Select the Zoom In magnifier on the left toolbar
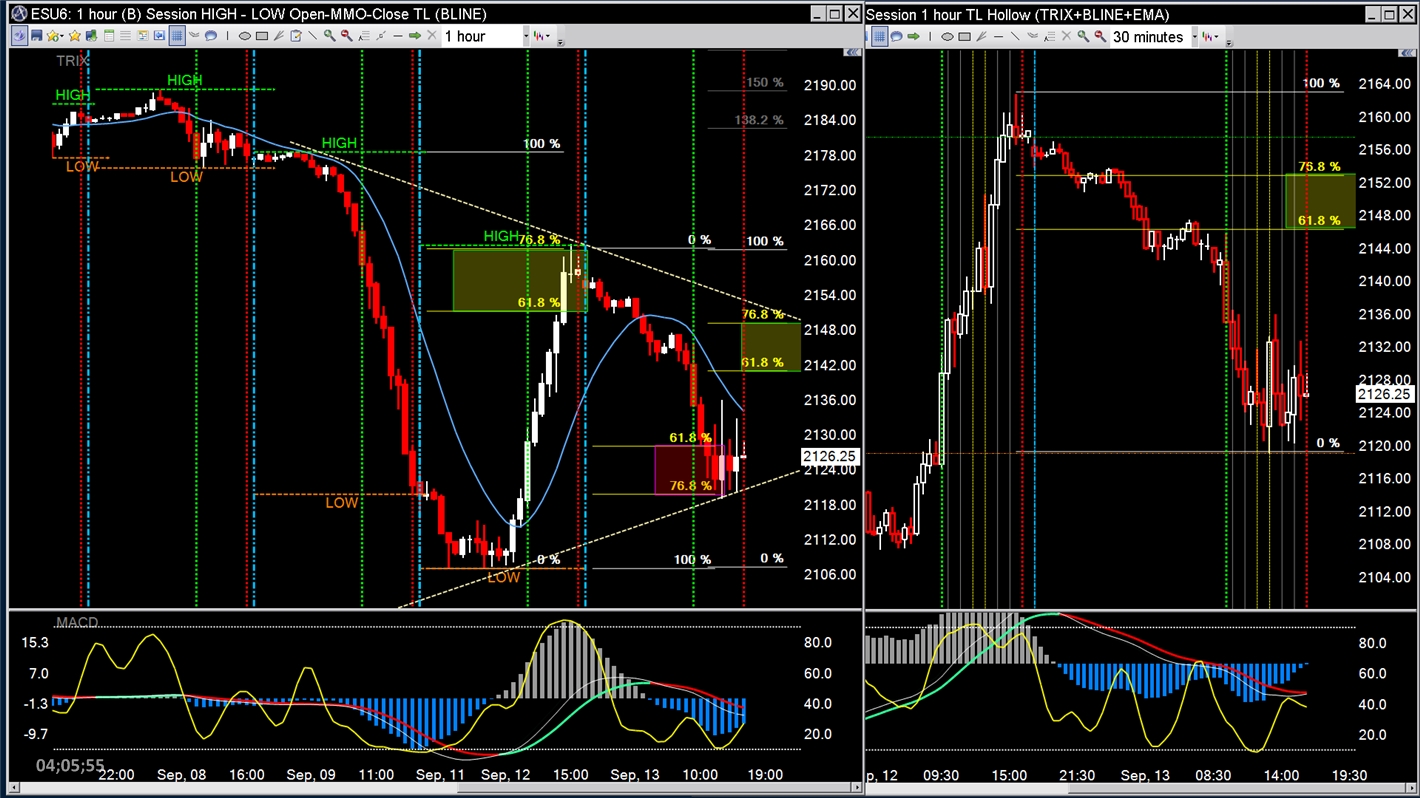This screenshot has height=798, width=1420. click(330, 36)
